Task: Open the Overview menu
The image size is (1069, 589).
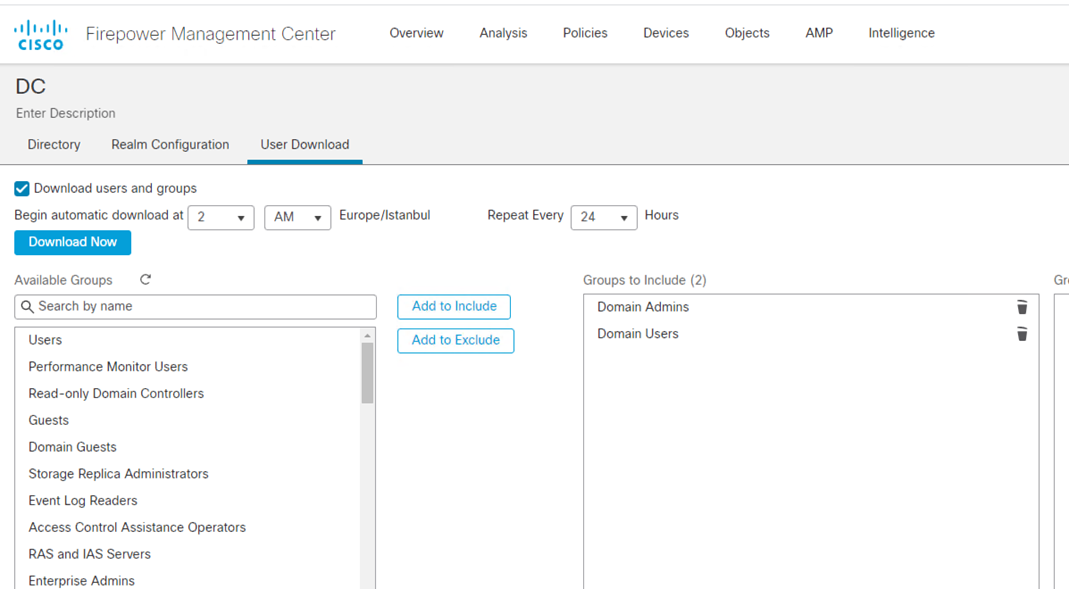Action: coord(417,33)
